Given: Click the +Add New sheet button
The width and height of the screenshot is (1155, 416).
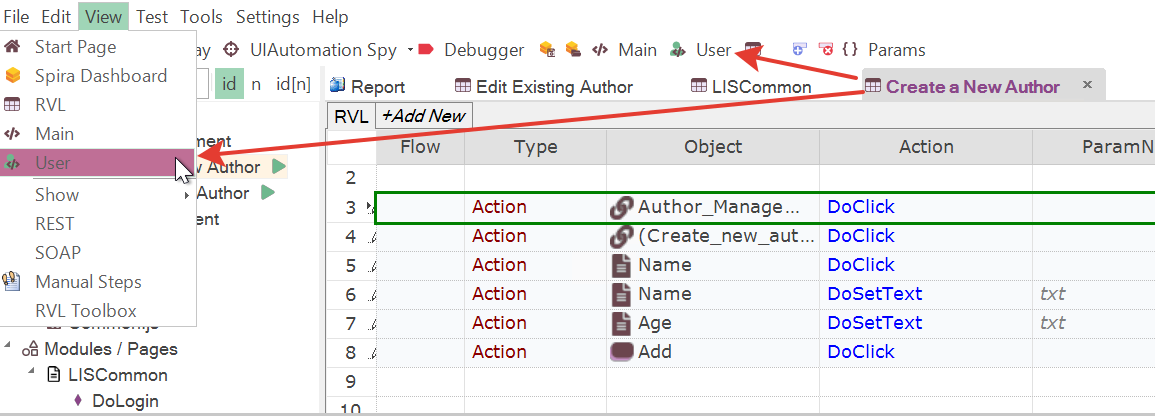Looking at the screenshot, I should [x=424, y=116].
